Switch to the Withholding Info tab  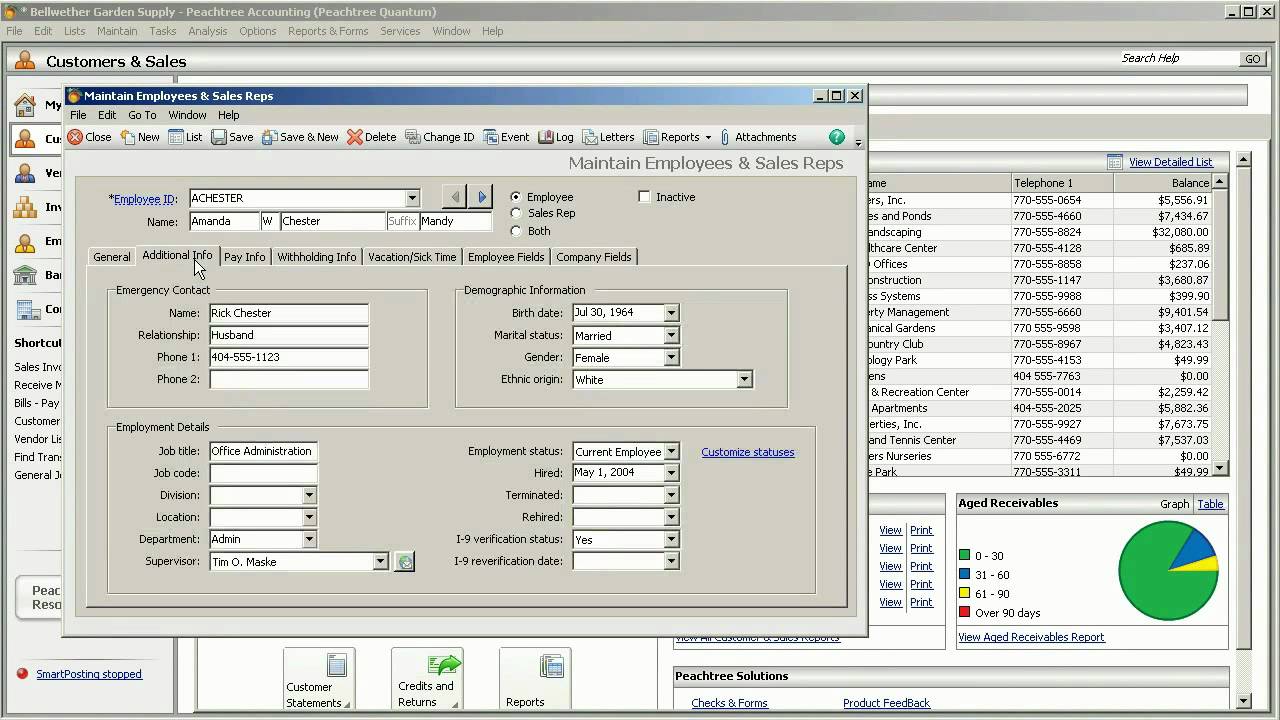[317, 257]
